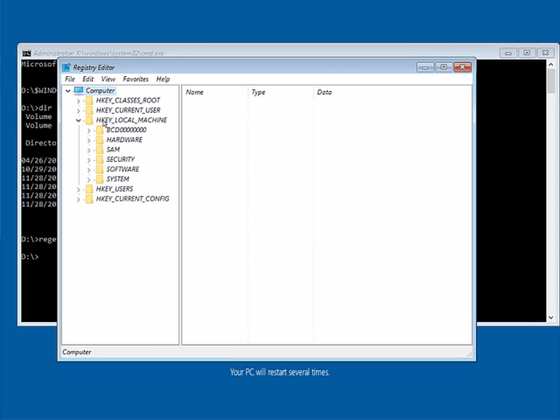Close the cmd.exe command prompt window

(545, 53)
